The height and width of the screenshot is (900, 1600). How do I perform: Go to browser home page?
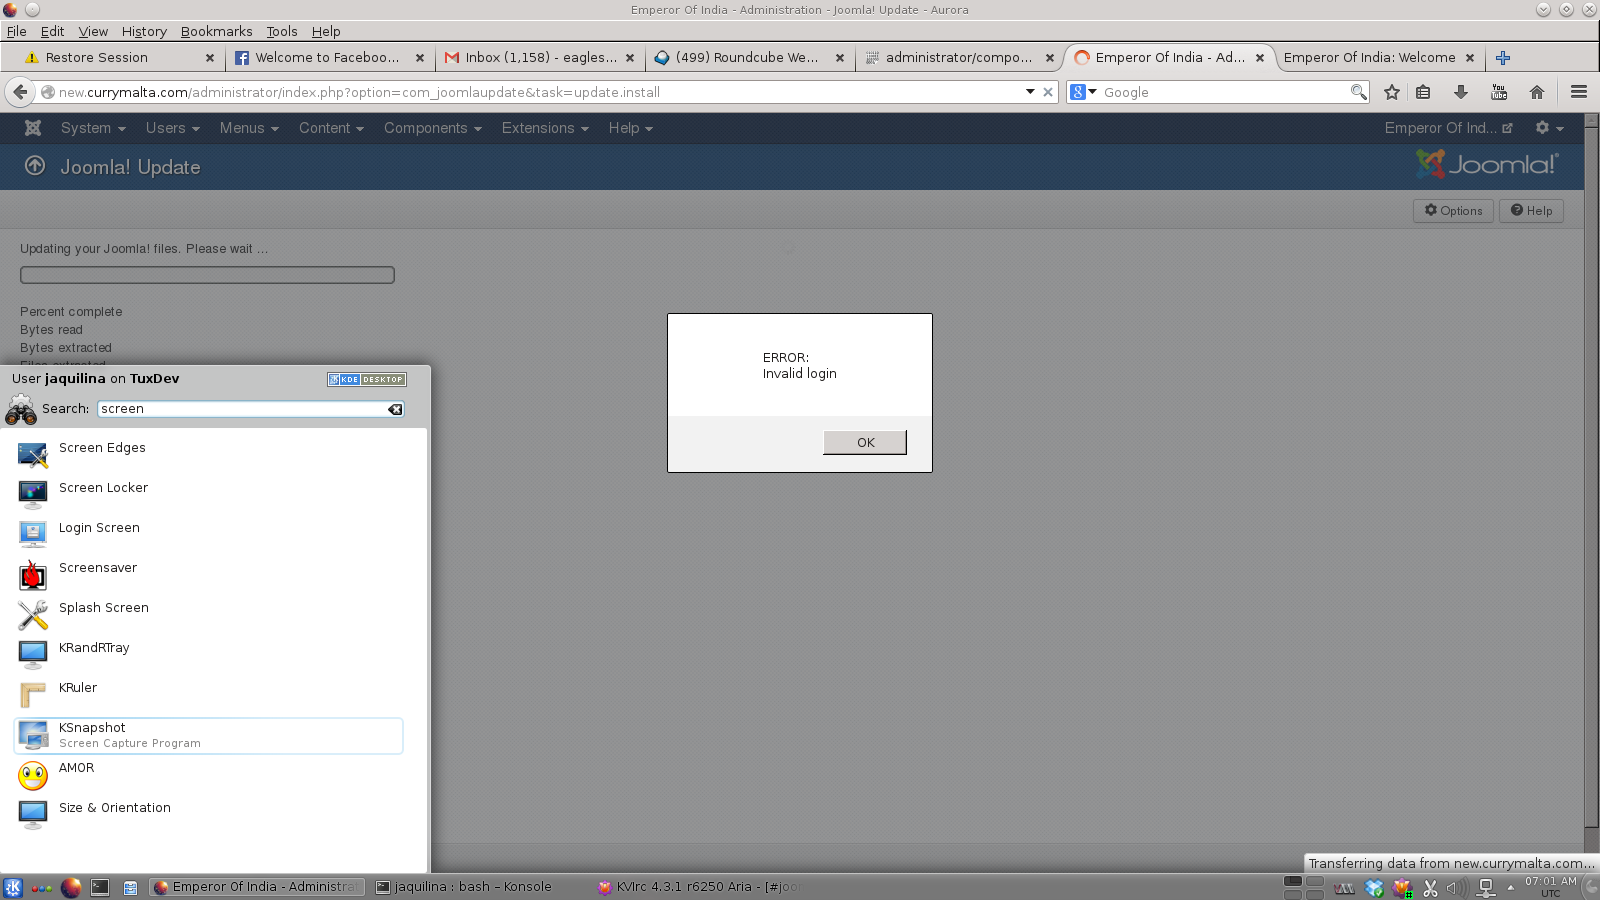click(x=1537, y=92)
